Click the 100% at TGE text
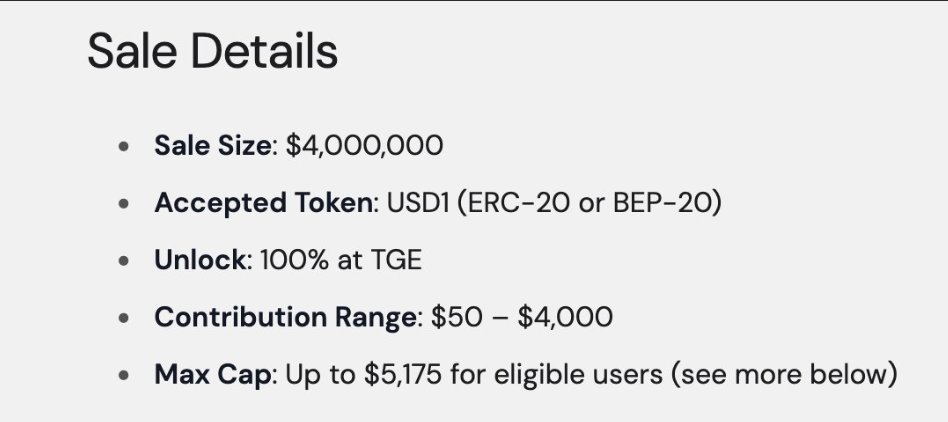The image size is (948, 422). tap(341, 260)
